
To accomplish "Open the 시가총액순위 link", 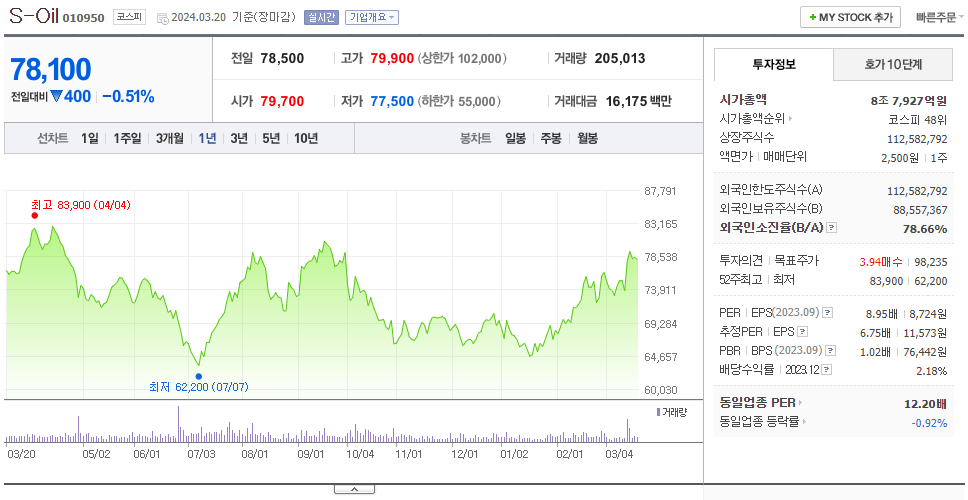I will pyautogui.click(x=753, y=119).
